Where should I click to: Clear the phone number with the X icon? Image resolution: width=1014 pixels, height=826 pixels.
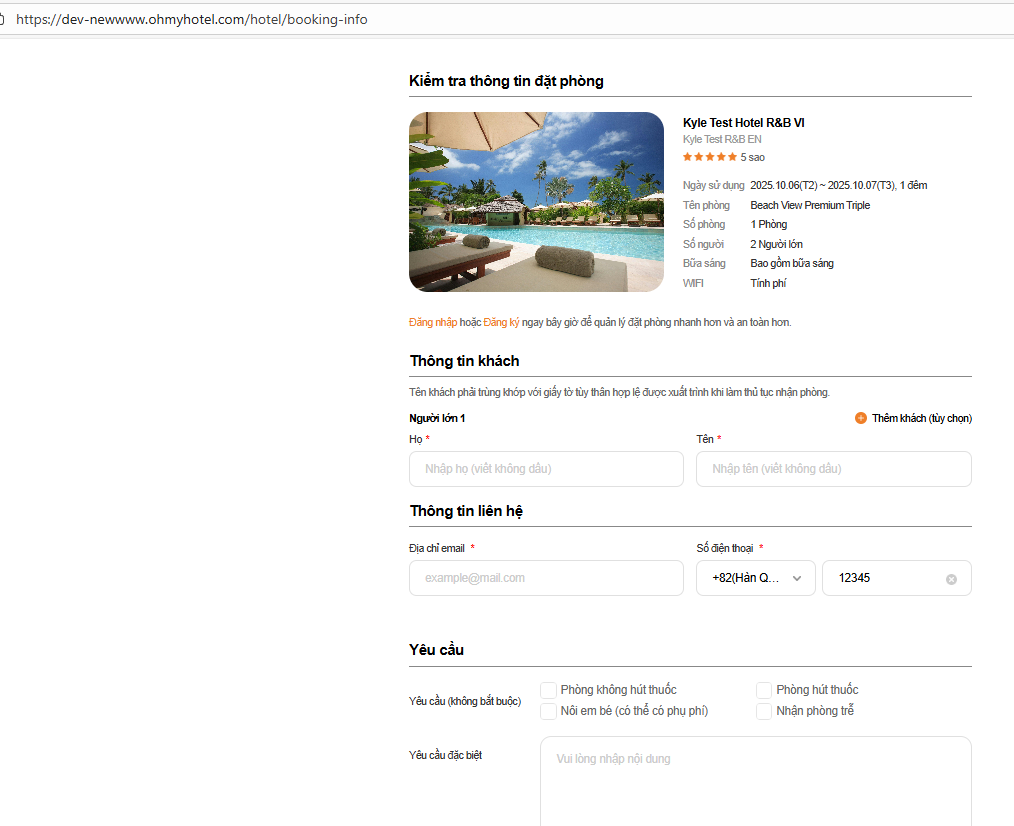coord(951,579)
